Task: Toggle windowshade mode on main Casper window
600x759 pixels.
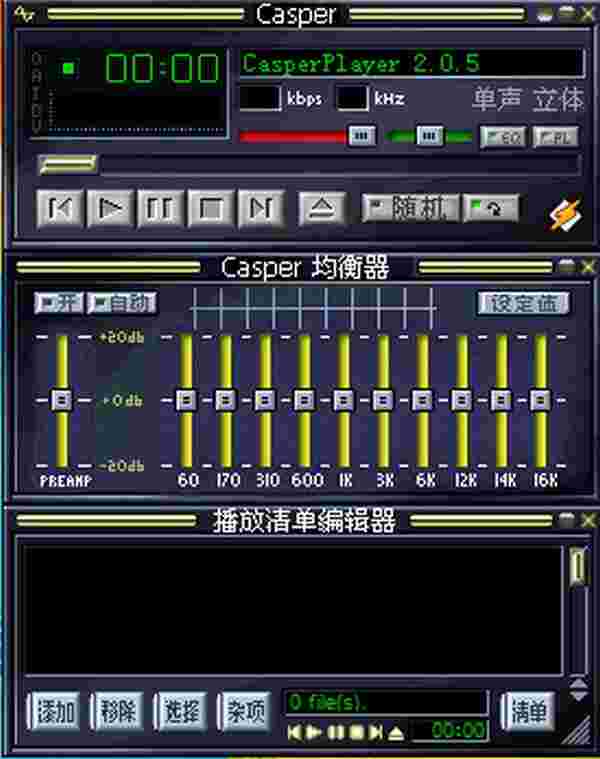Action: click(x=567, y=14)
